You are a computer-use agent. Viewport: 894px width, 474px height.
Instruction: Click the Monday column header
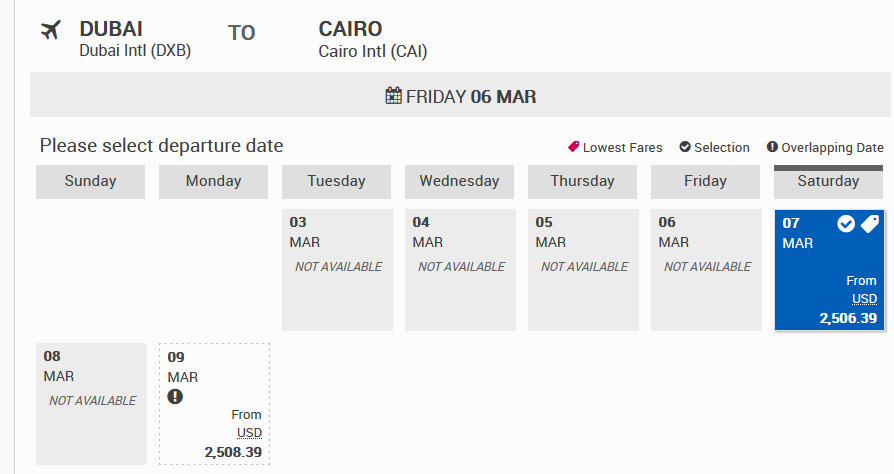[213, 181]
